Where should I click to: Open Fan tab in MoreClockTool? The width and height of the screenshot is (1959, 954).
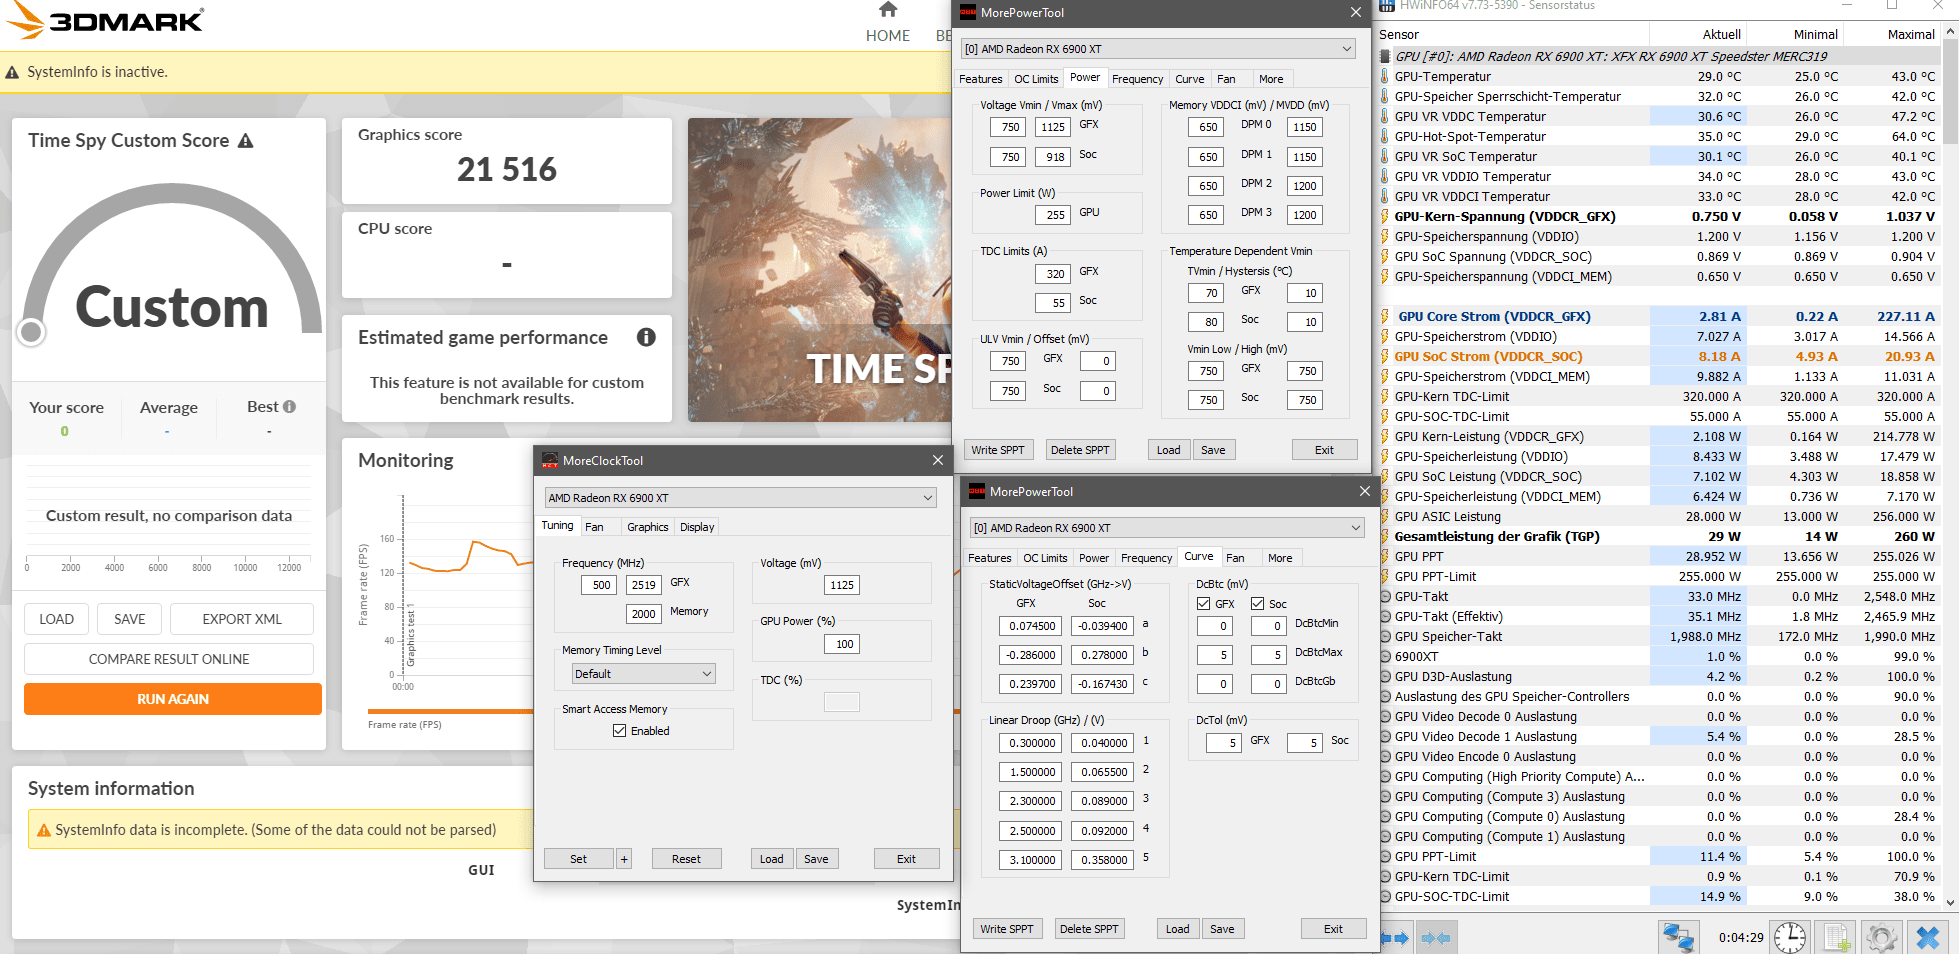pyautogui.click(x=594, y=527)
